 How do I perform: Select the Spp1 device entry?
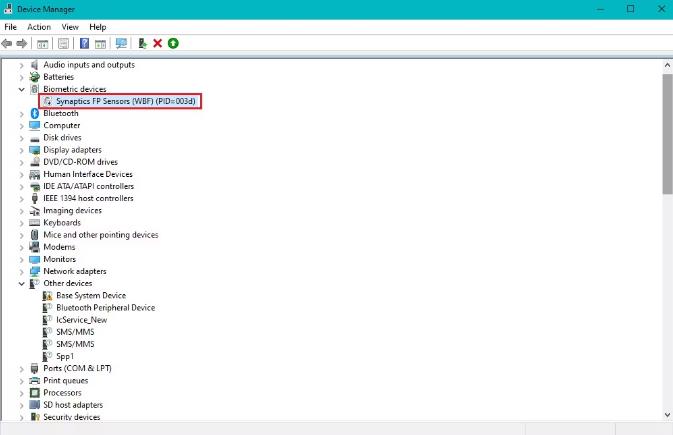pyautogui.click(x=65, y=356)
